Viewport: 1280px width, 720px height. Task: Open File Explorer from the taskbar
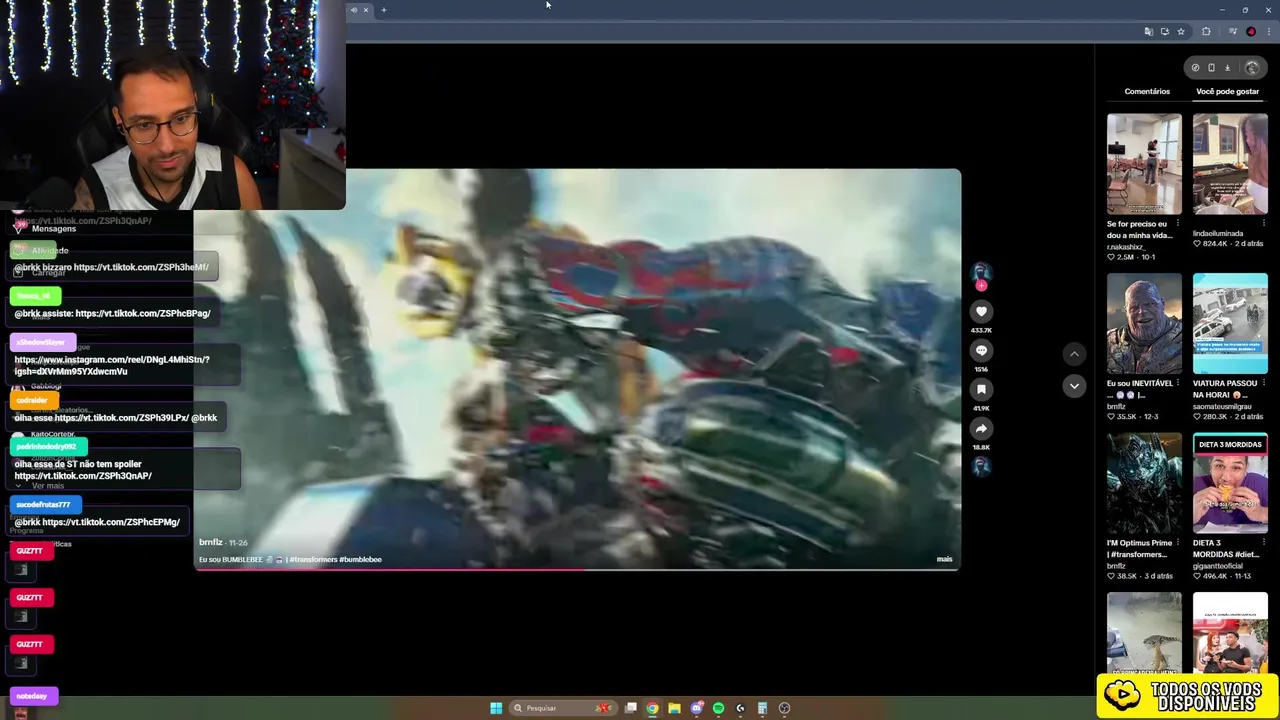pos(674,708)
